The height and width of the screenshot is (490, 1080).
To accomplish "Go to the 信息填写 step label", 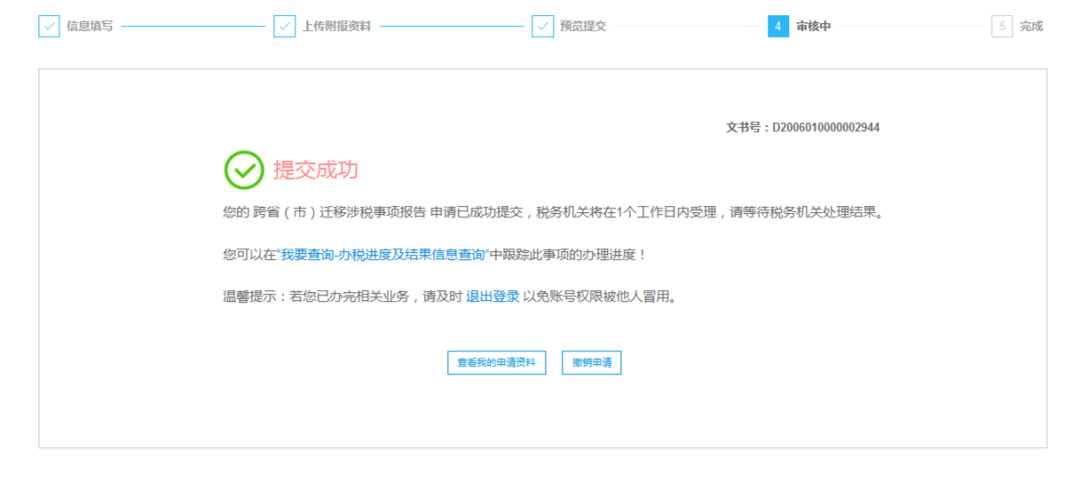I will (x=89, y=27).
